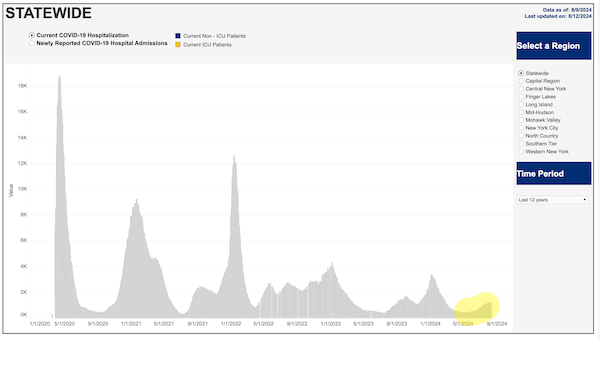Choose the Southern Tier region
The image size is (600, 382).
[x=521, y=144]
